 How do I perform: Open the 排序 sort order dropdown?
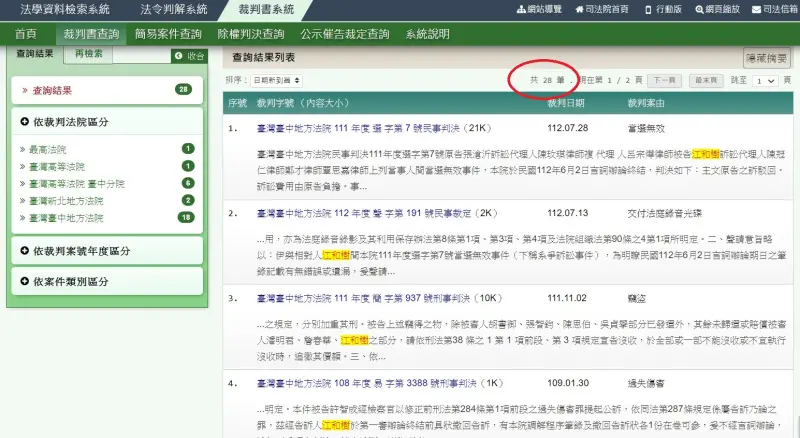[x=276, y=80]
